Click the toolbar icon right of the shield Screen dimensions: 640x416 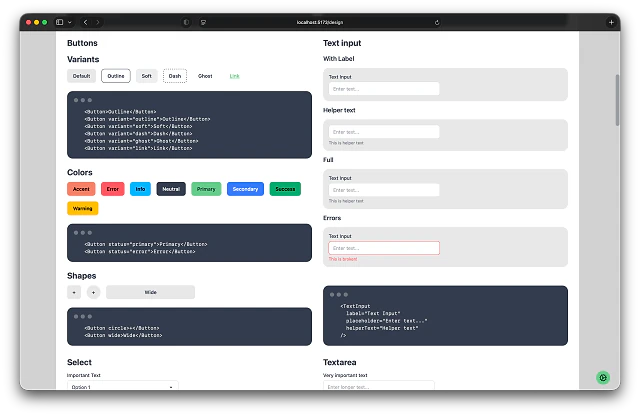(203, 22)
